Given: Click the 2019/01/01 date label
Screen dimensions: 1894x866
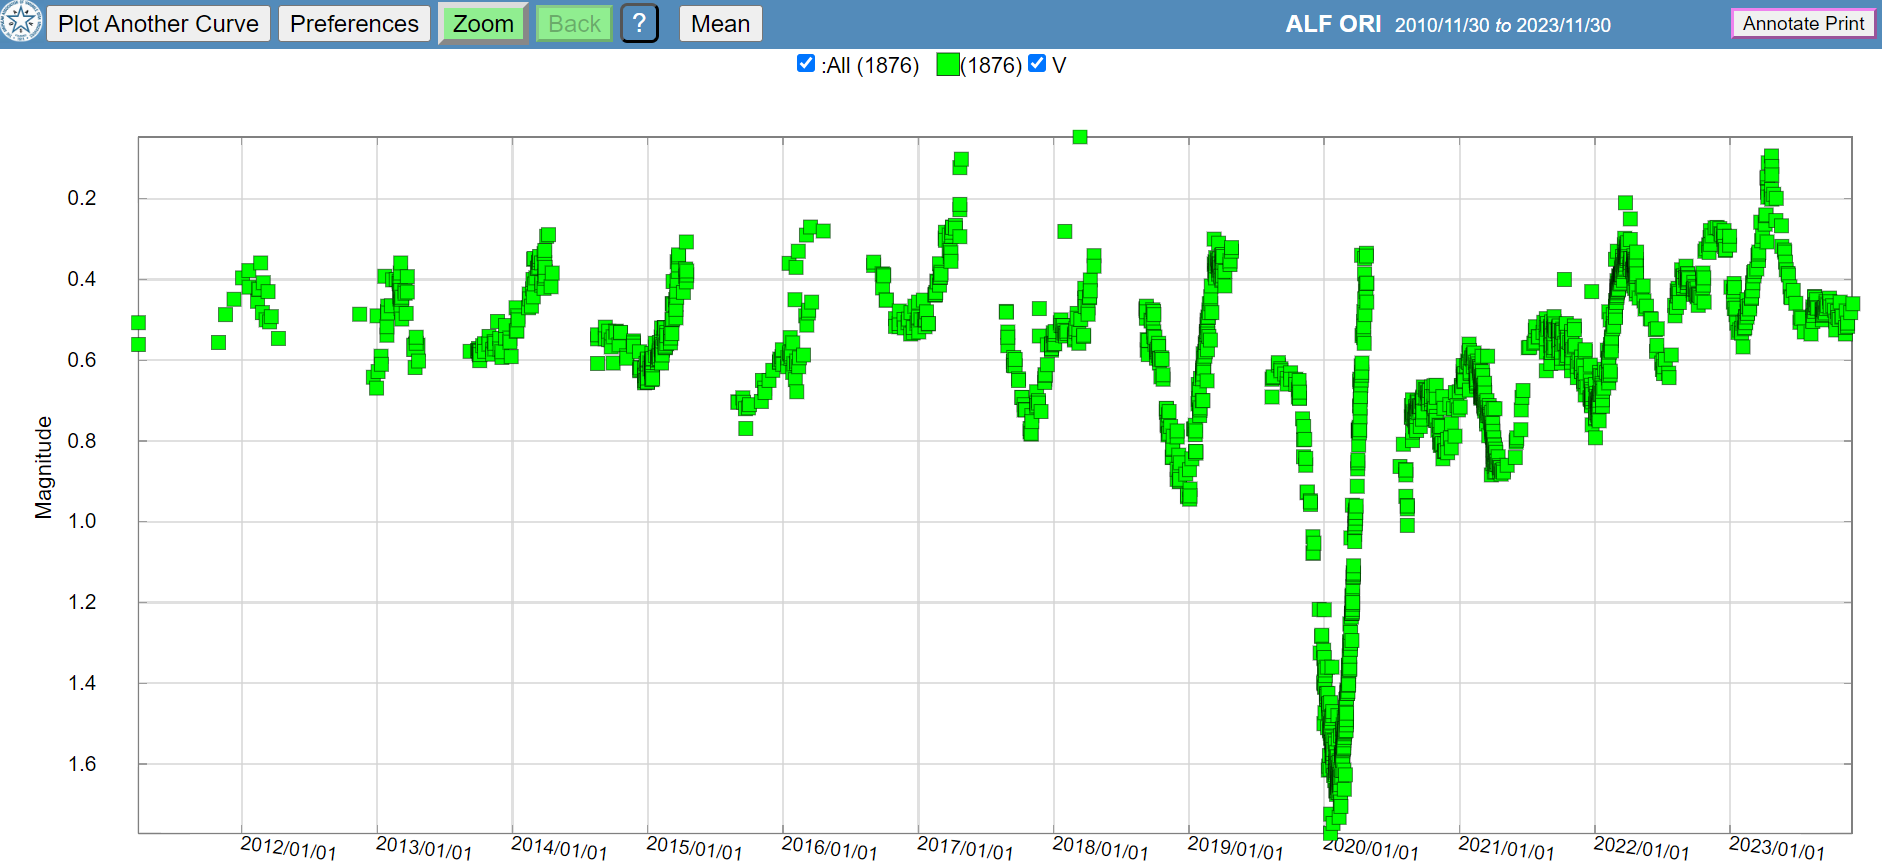Looking at the screenshot, I should coord(1235,848).
